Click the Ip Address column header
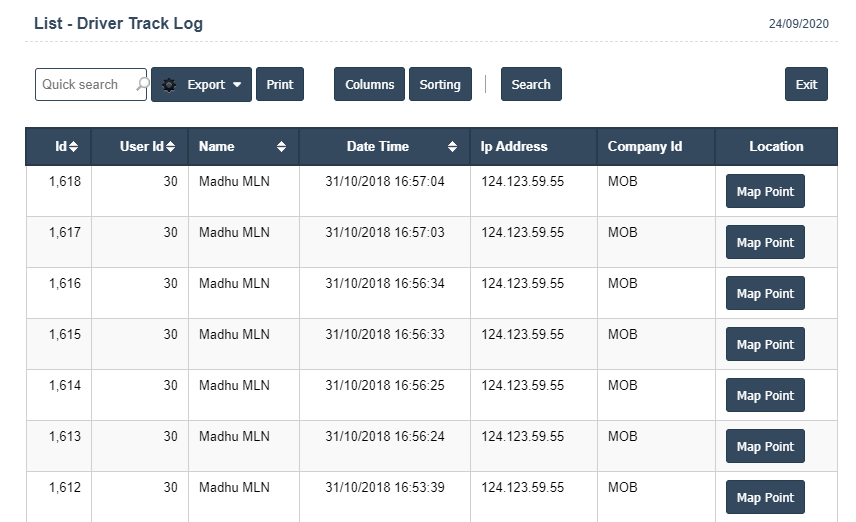The image size is (856, 522). tap(514, 147)
